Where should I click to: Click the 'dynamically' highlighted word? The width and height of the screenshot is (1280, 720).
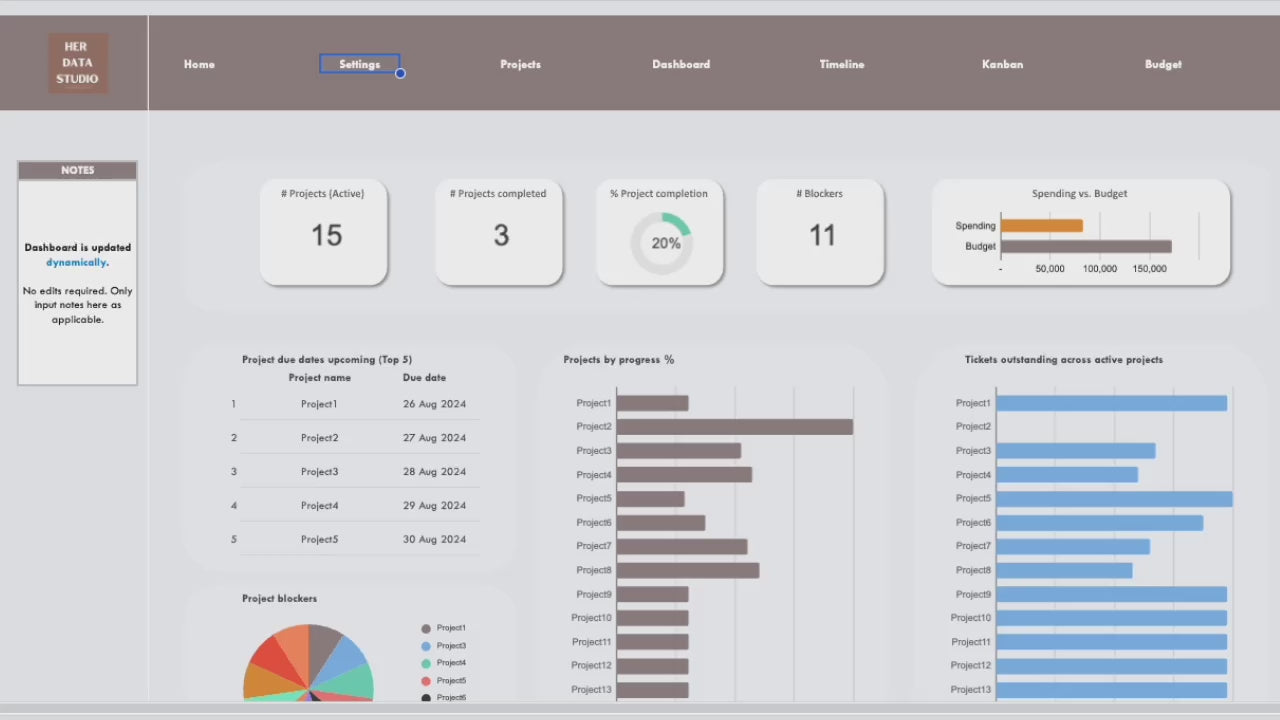77,262
